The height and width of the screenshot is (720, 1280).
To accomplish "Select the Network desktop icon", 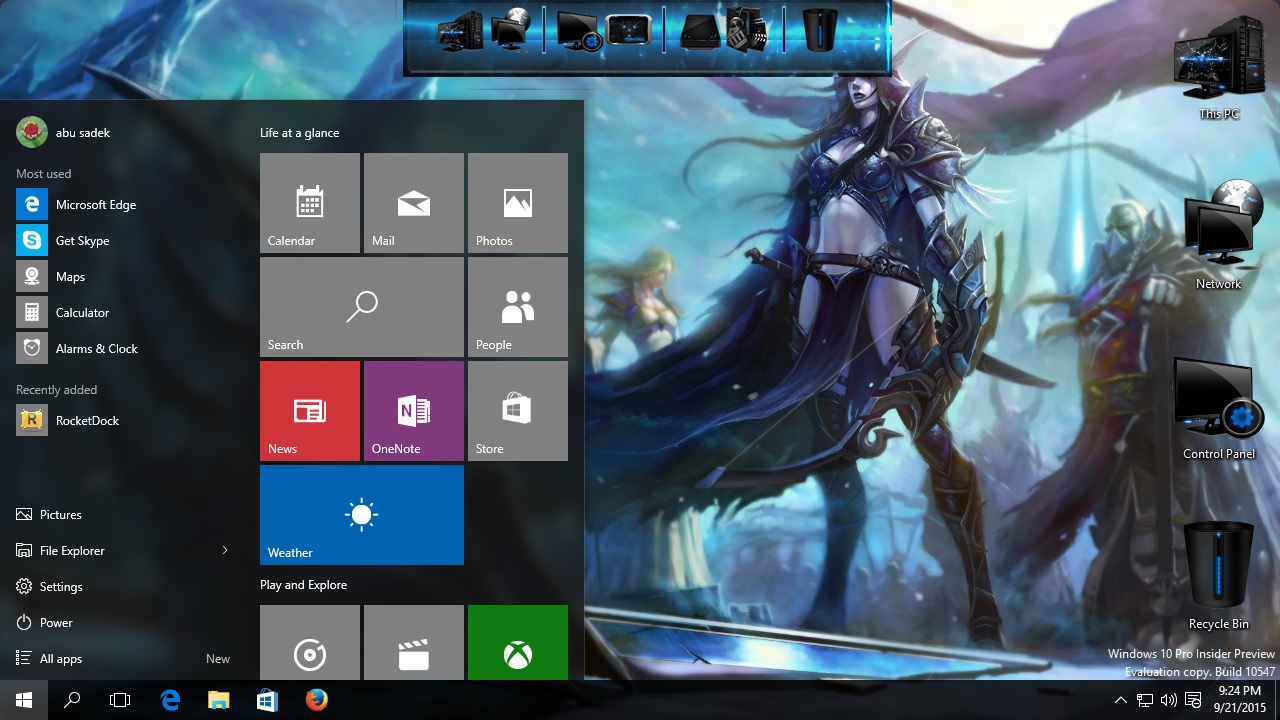I will pos(1218,236).
